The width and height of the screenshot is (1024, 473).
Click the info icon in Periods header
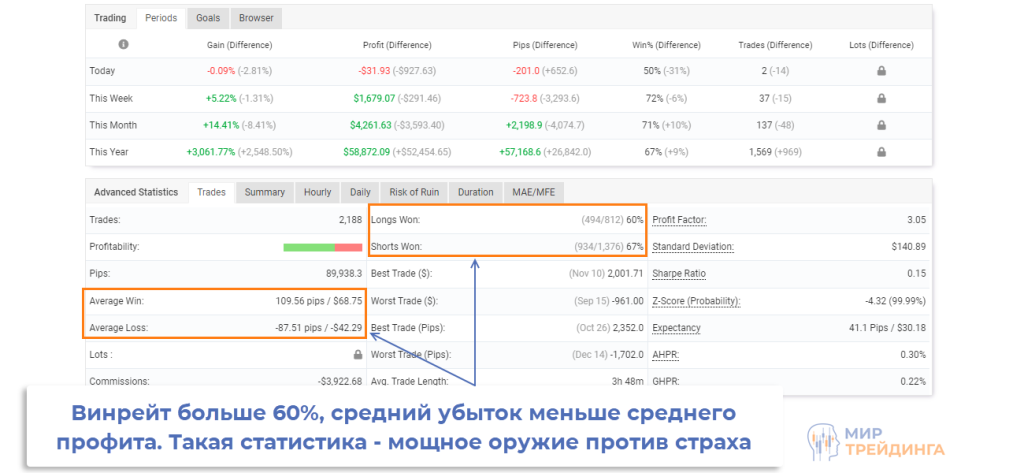pos(124,45)
